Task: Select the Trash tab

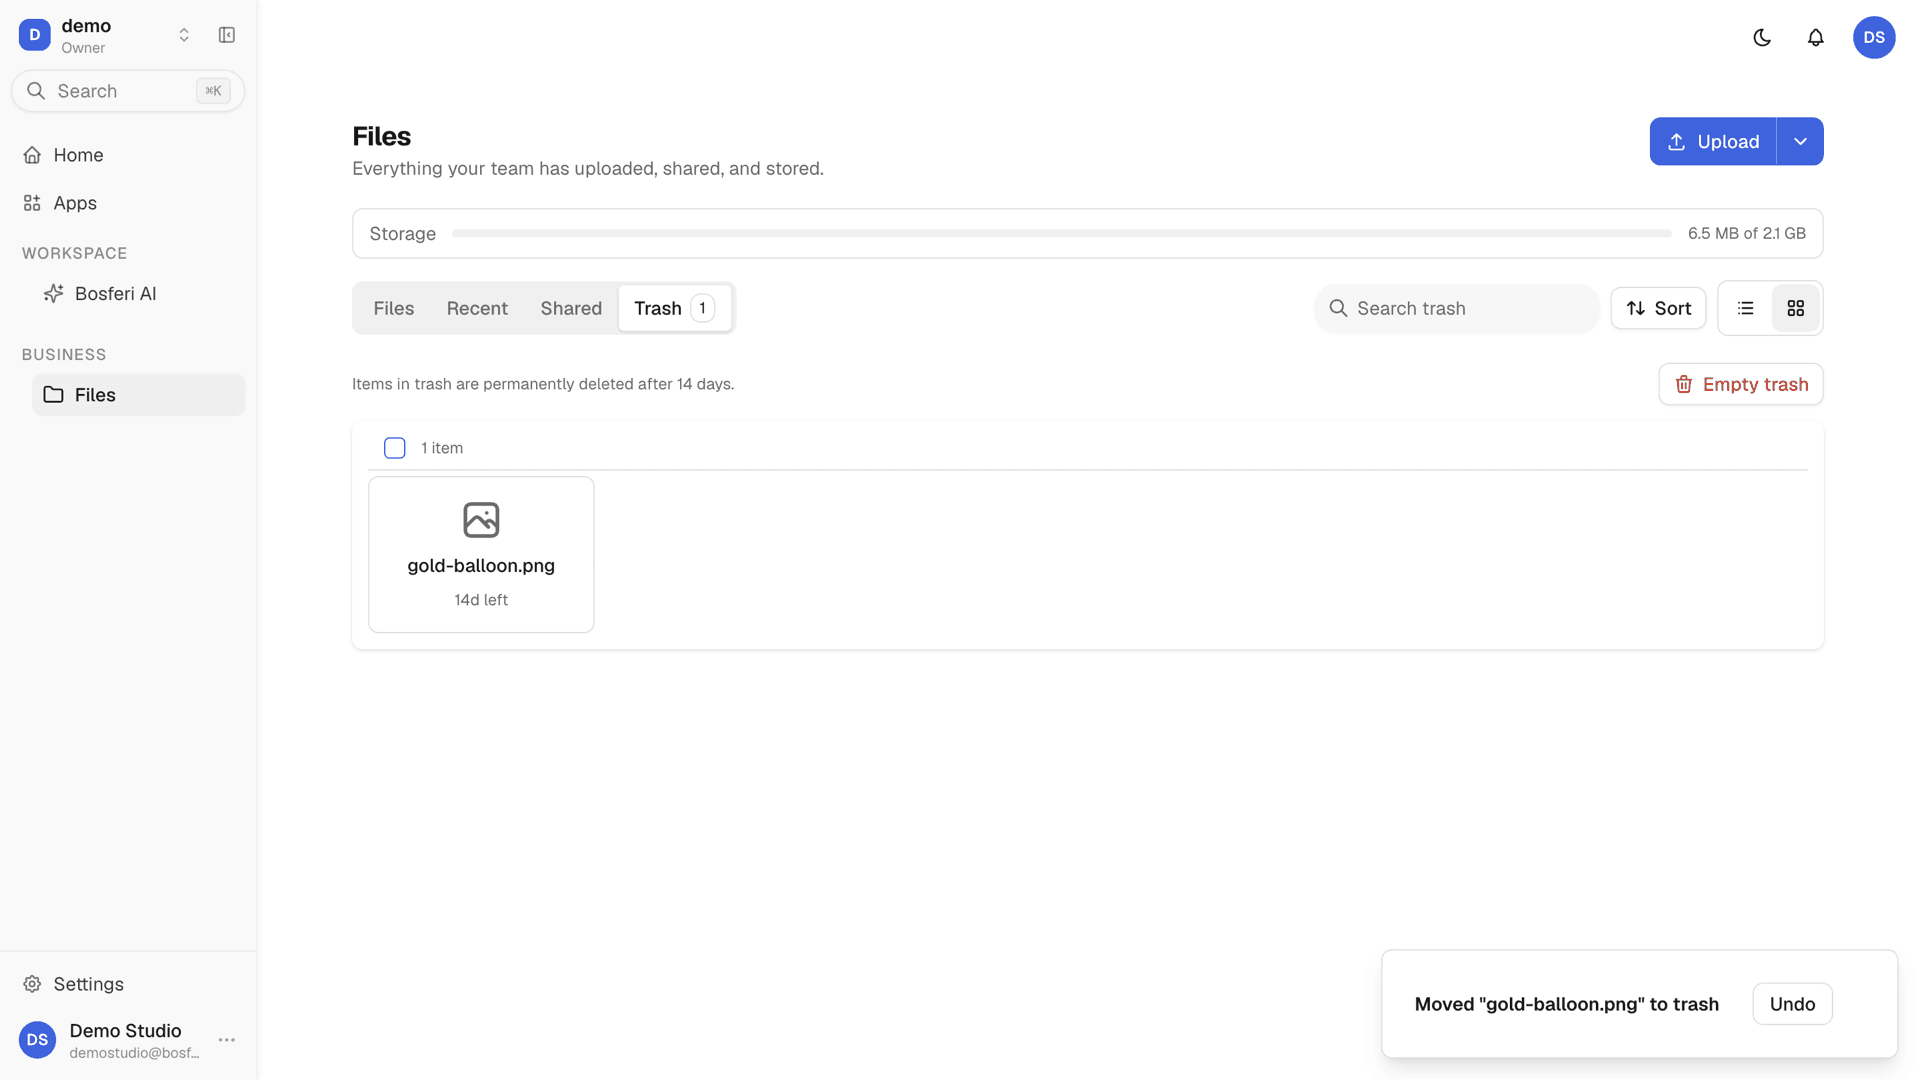Action: coord(674,308)
